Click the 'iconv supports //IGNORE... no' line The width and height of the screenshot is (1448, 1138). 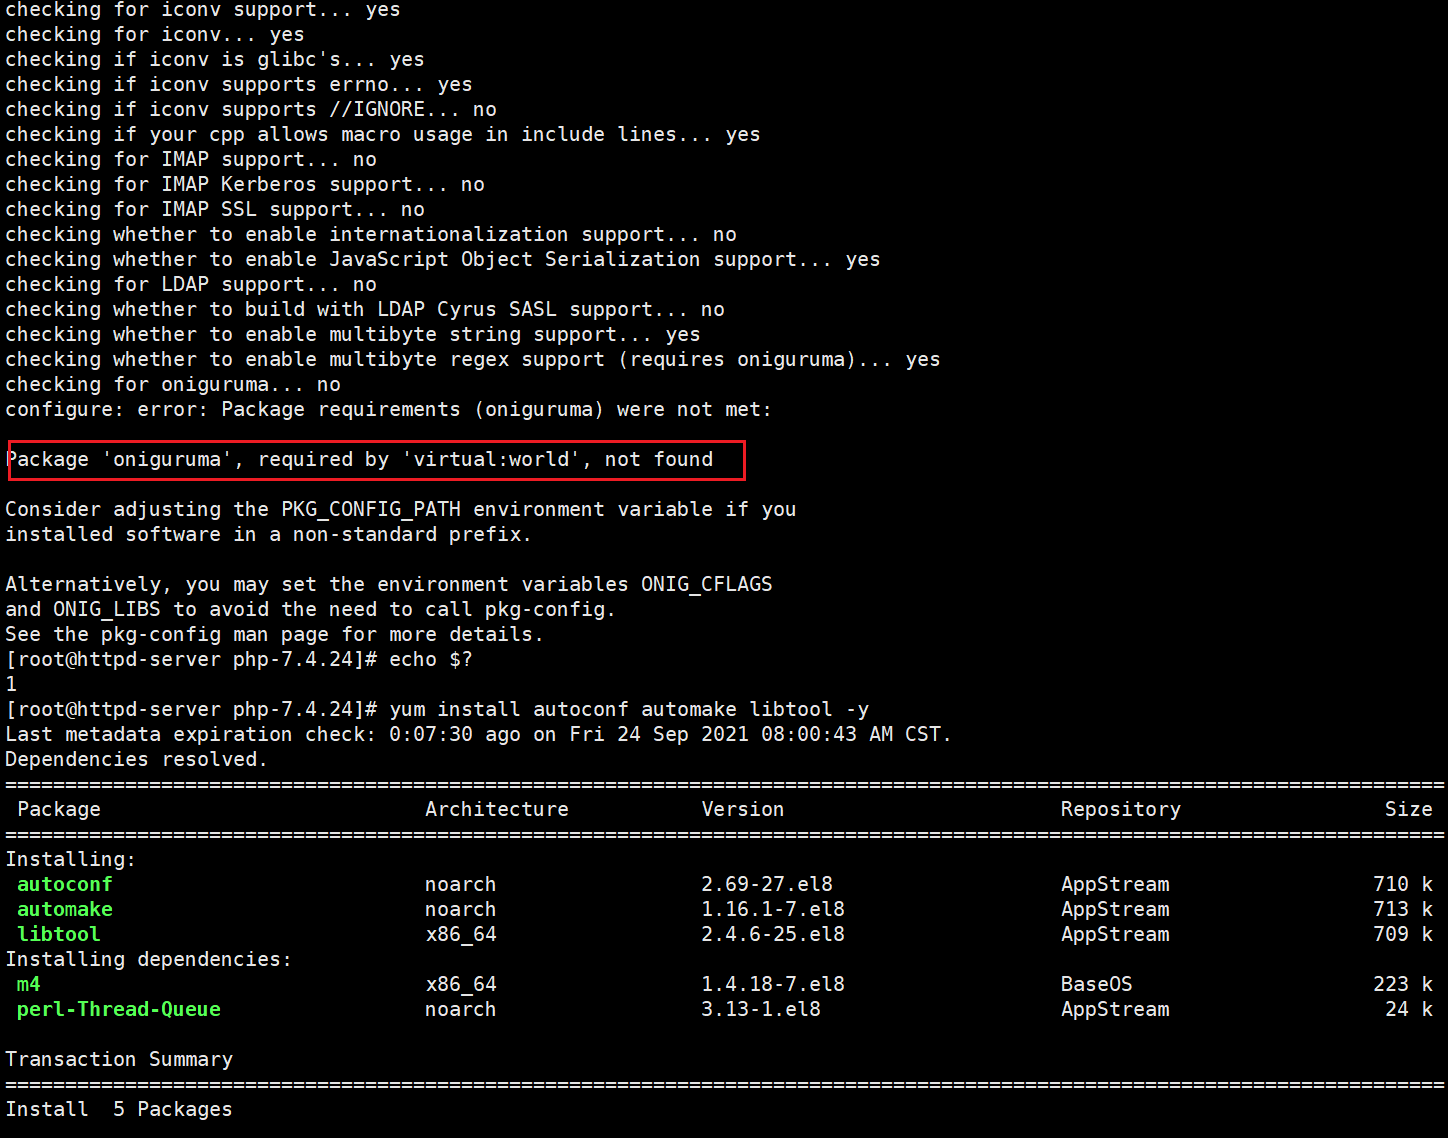251,110
